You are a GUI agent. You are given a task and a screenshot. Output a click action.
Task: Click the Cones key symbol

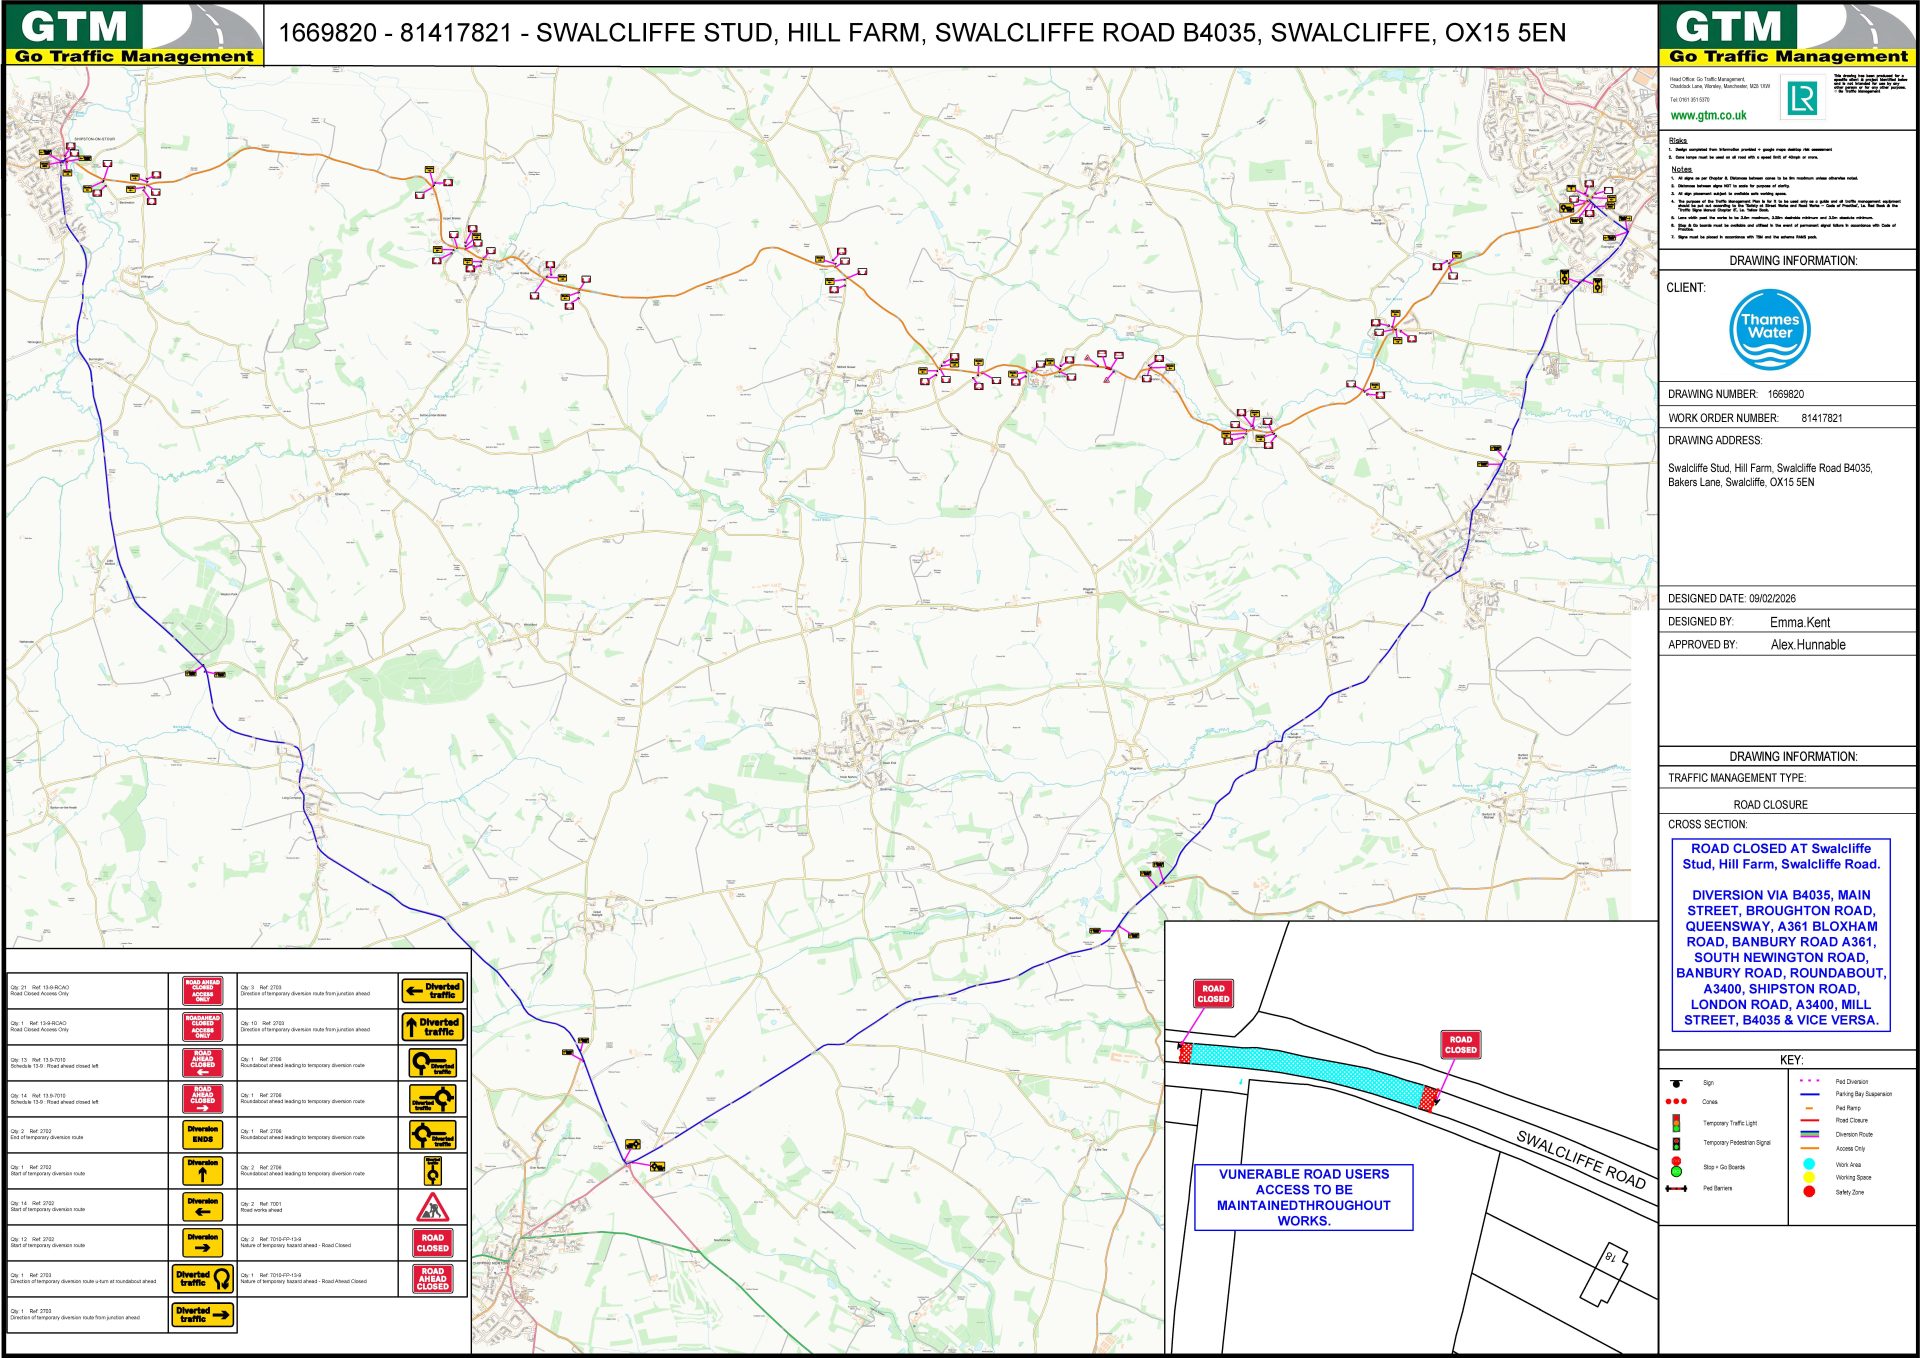[1677, 1101]
